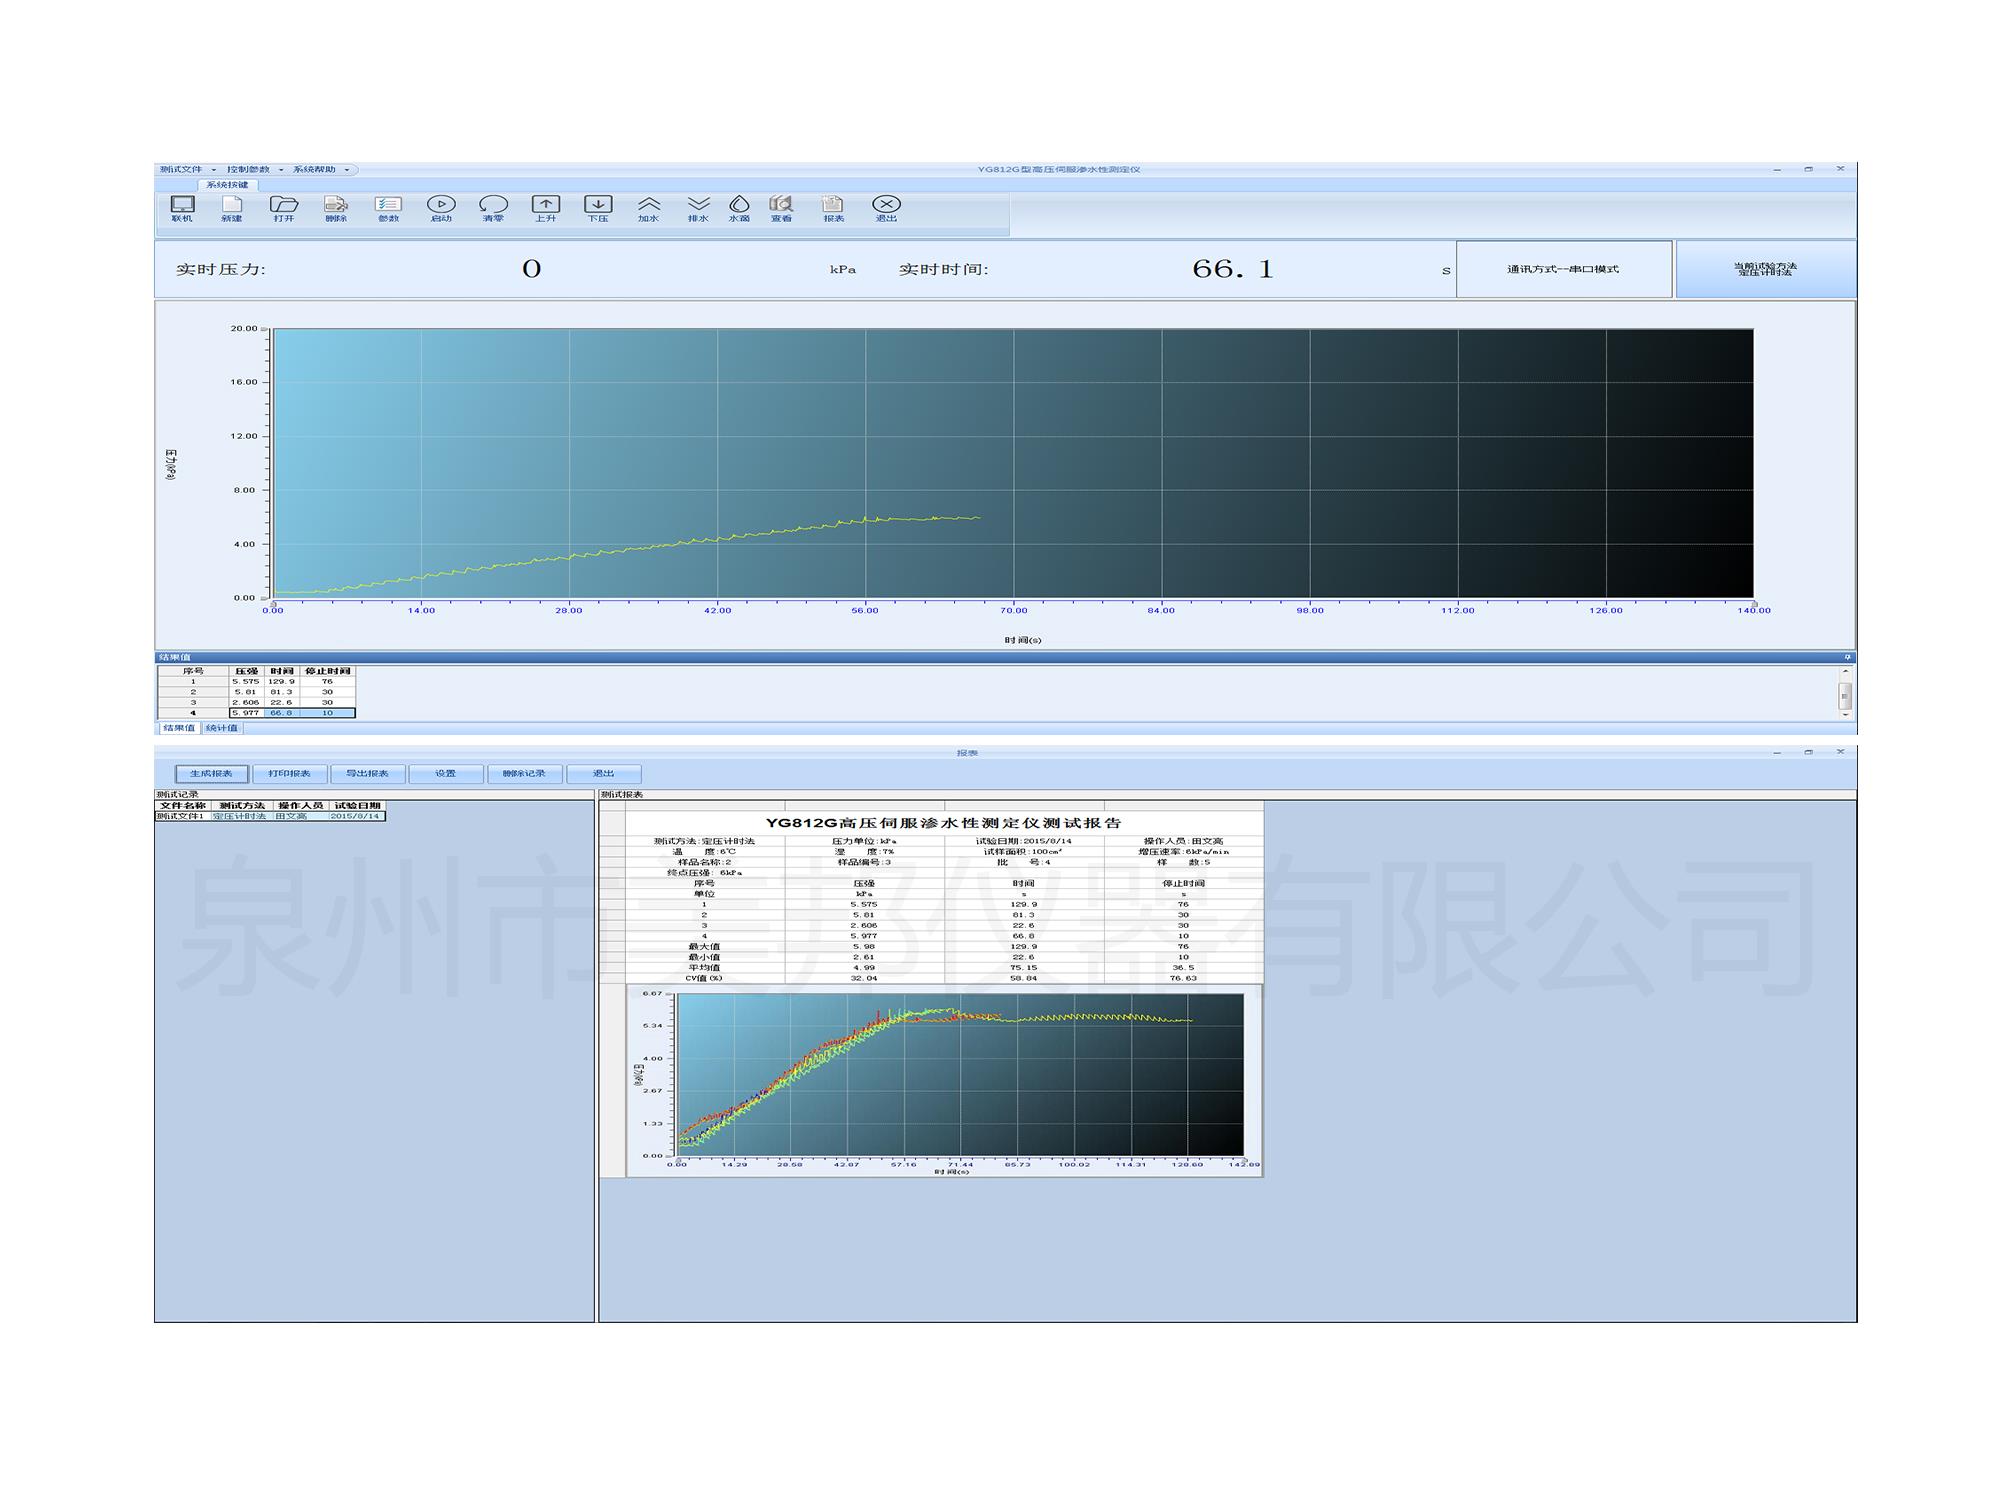Click the 生成报表 button
2000x1500 pixels.
coord(211,774)
